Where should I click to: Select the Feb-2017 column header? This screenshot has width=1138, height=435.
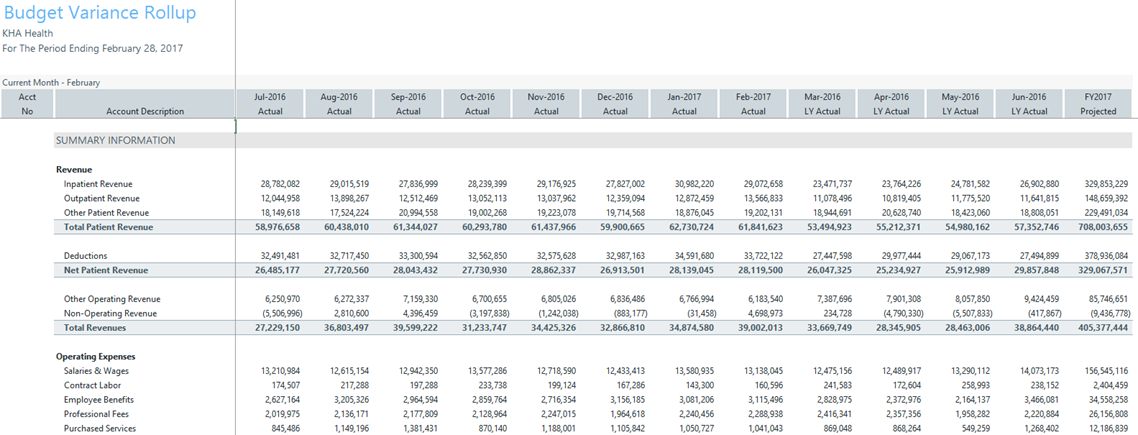pyautogui.click(x=753, y=104)
